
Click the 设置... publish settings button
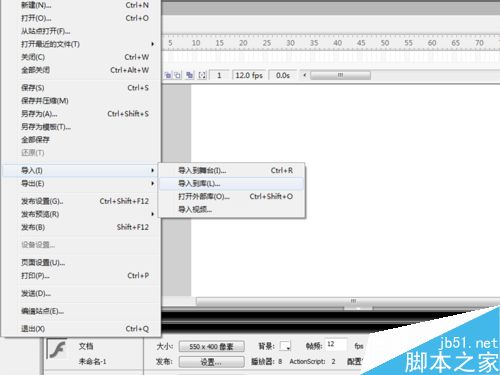coord(212,362)
